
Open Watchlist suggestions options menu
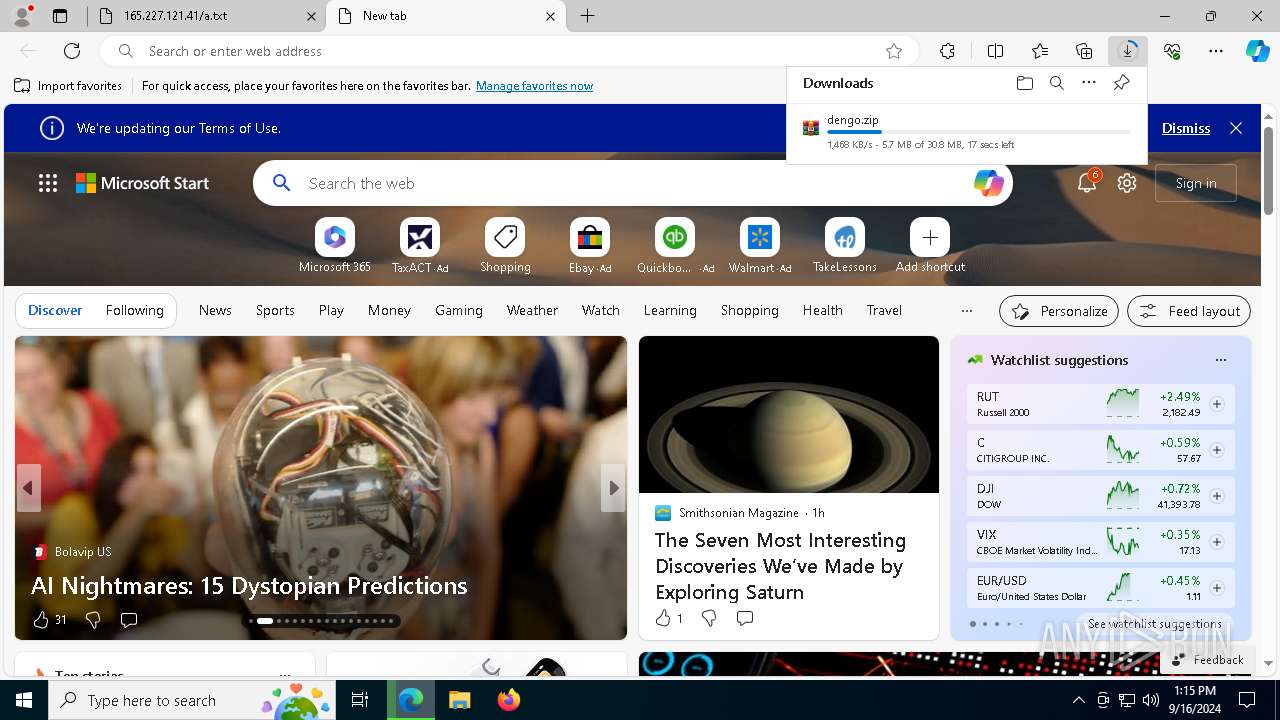1221,360
